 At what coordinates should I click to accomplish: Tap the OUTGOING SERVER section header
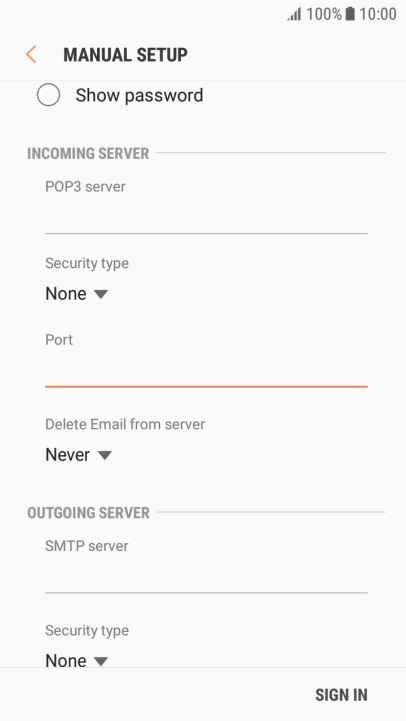click(x=88, y=513)
